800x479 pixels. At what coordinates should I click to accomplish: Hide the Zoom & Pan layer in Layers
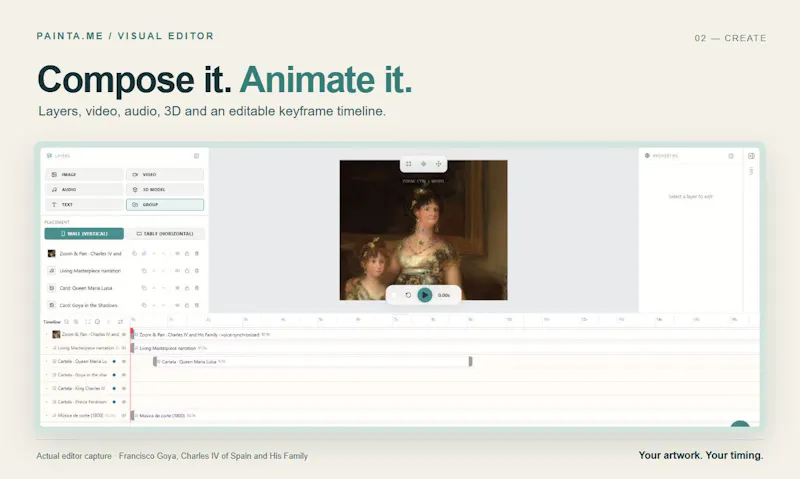177,254
